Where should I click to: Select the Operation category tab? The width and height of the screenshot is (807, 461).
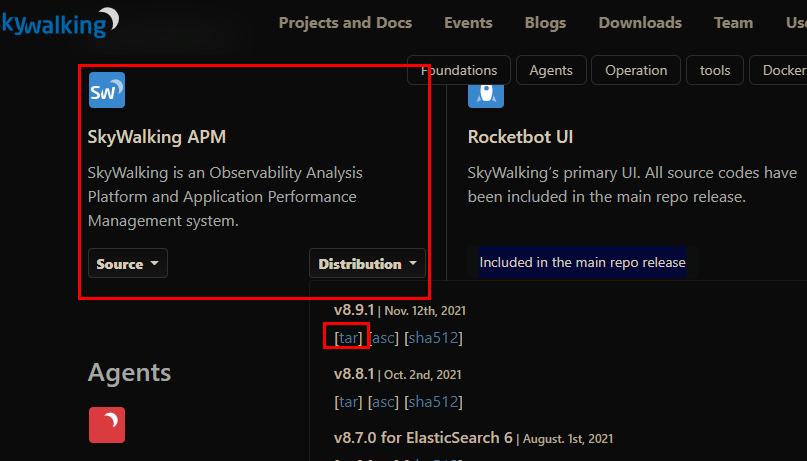[636, 70]
